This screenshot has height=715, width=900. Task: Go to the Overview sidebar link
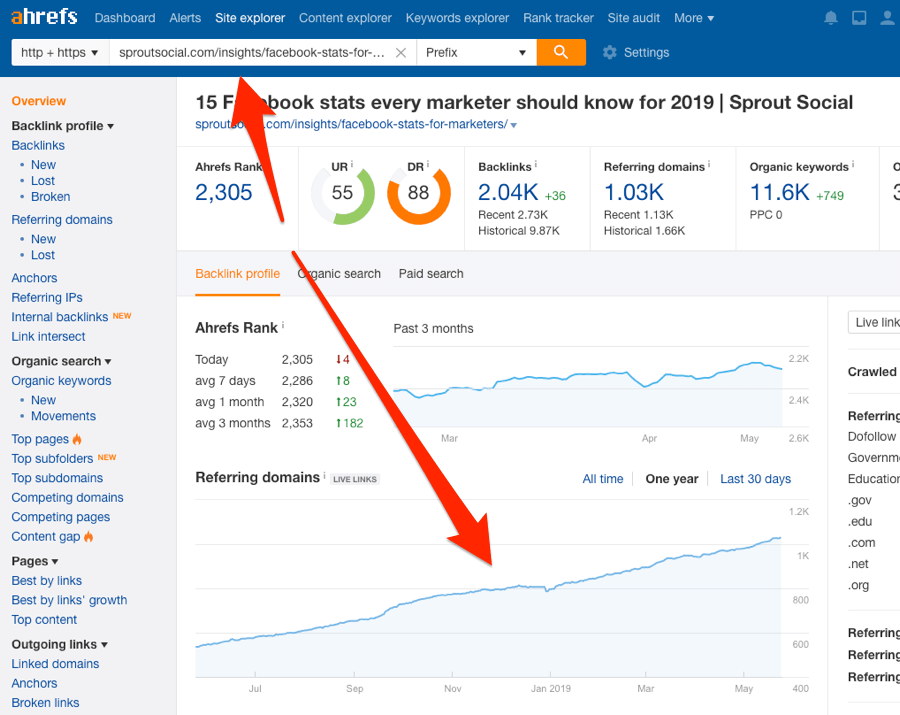[x=38, y=101]
